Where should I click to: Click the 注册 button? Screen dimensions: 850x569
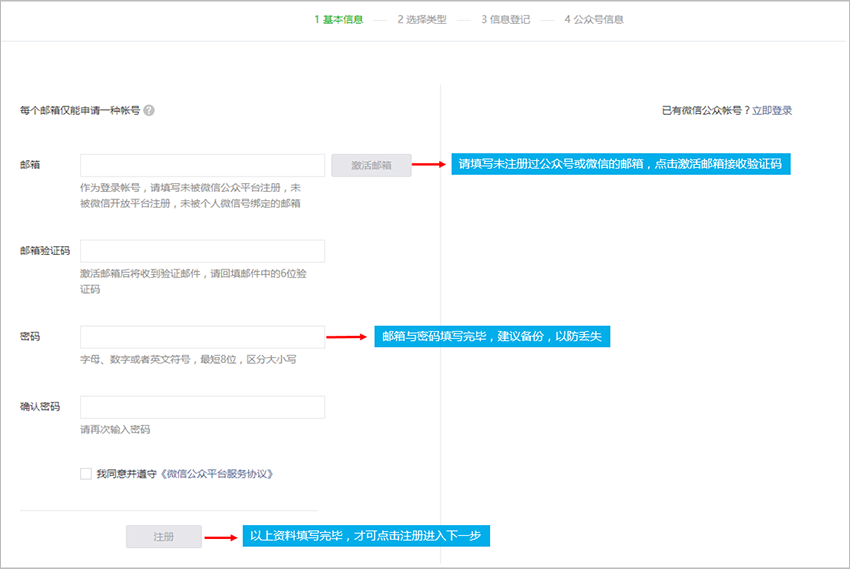coord(163,537)
